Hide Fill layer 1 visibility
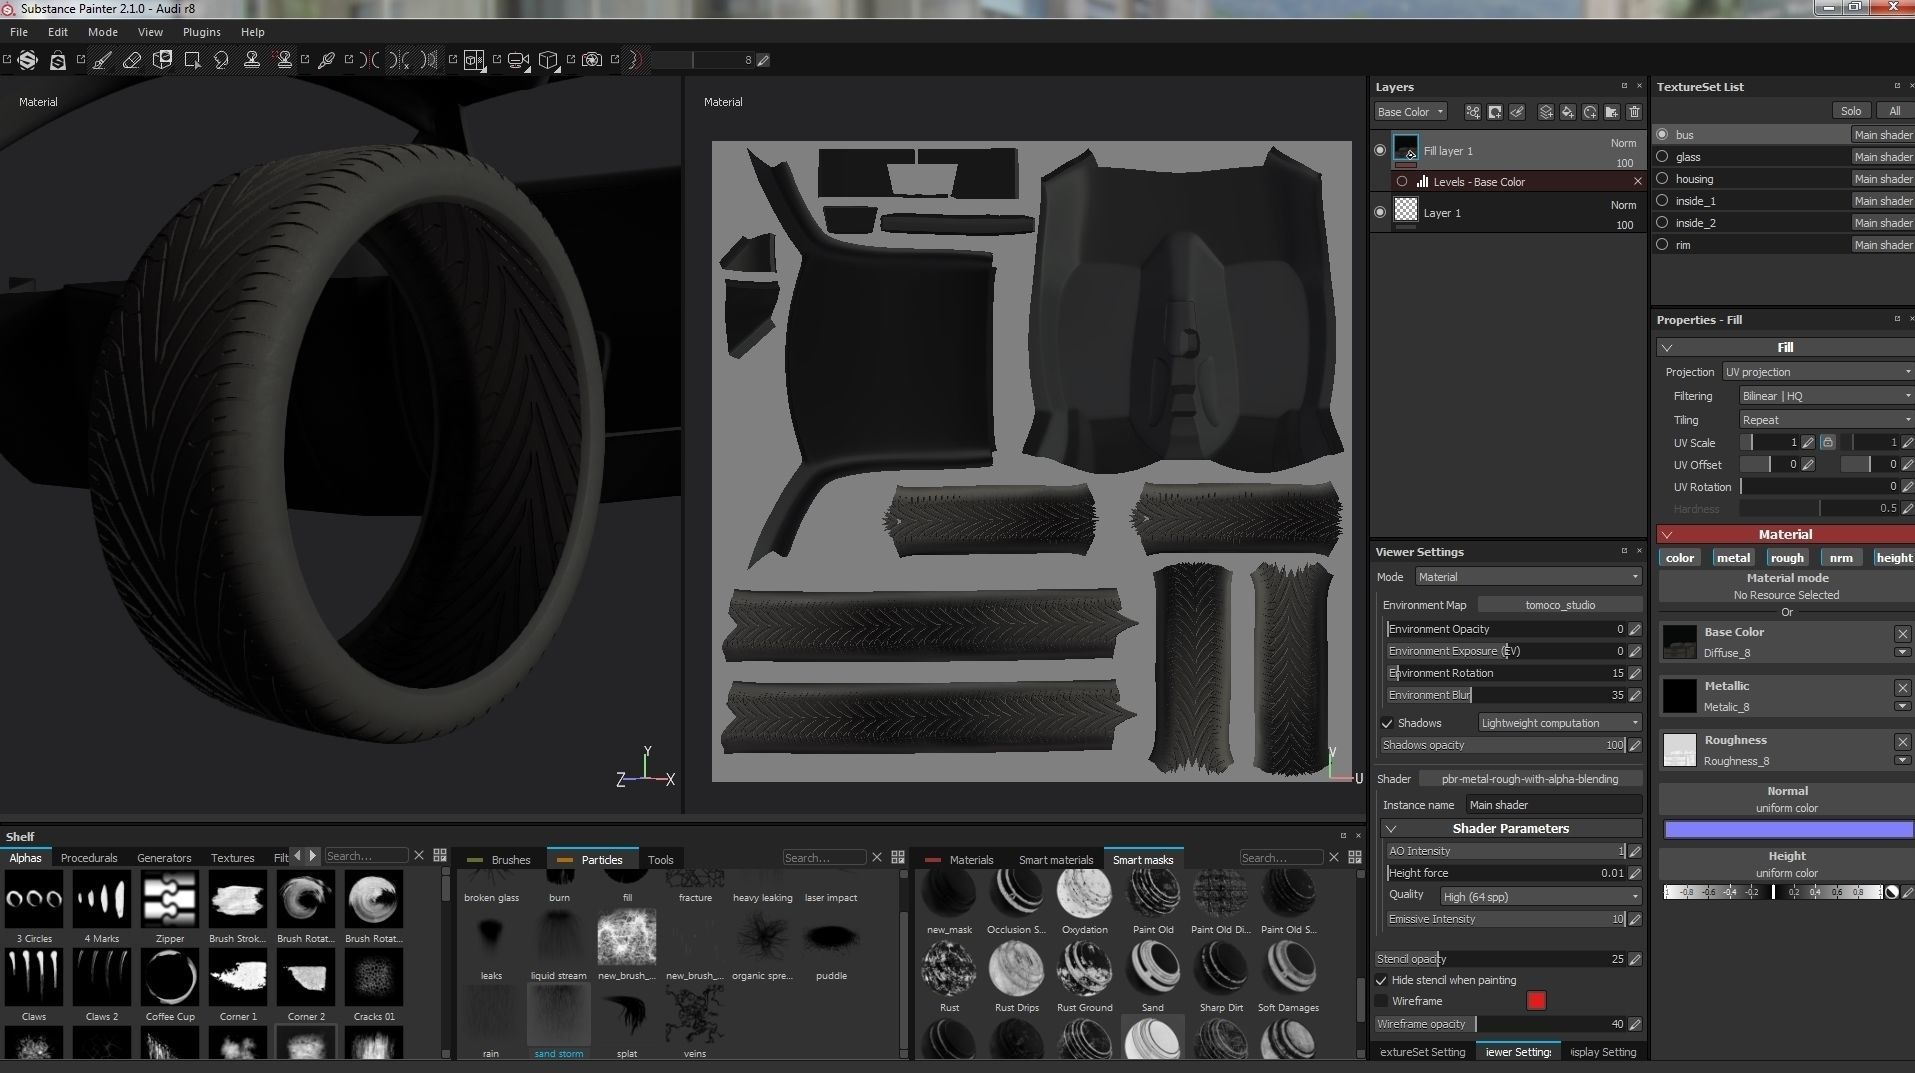 (1380, 150)
